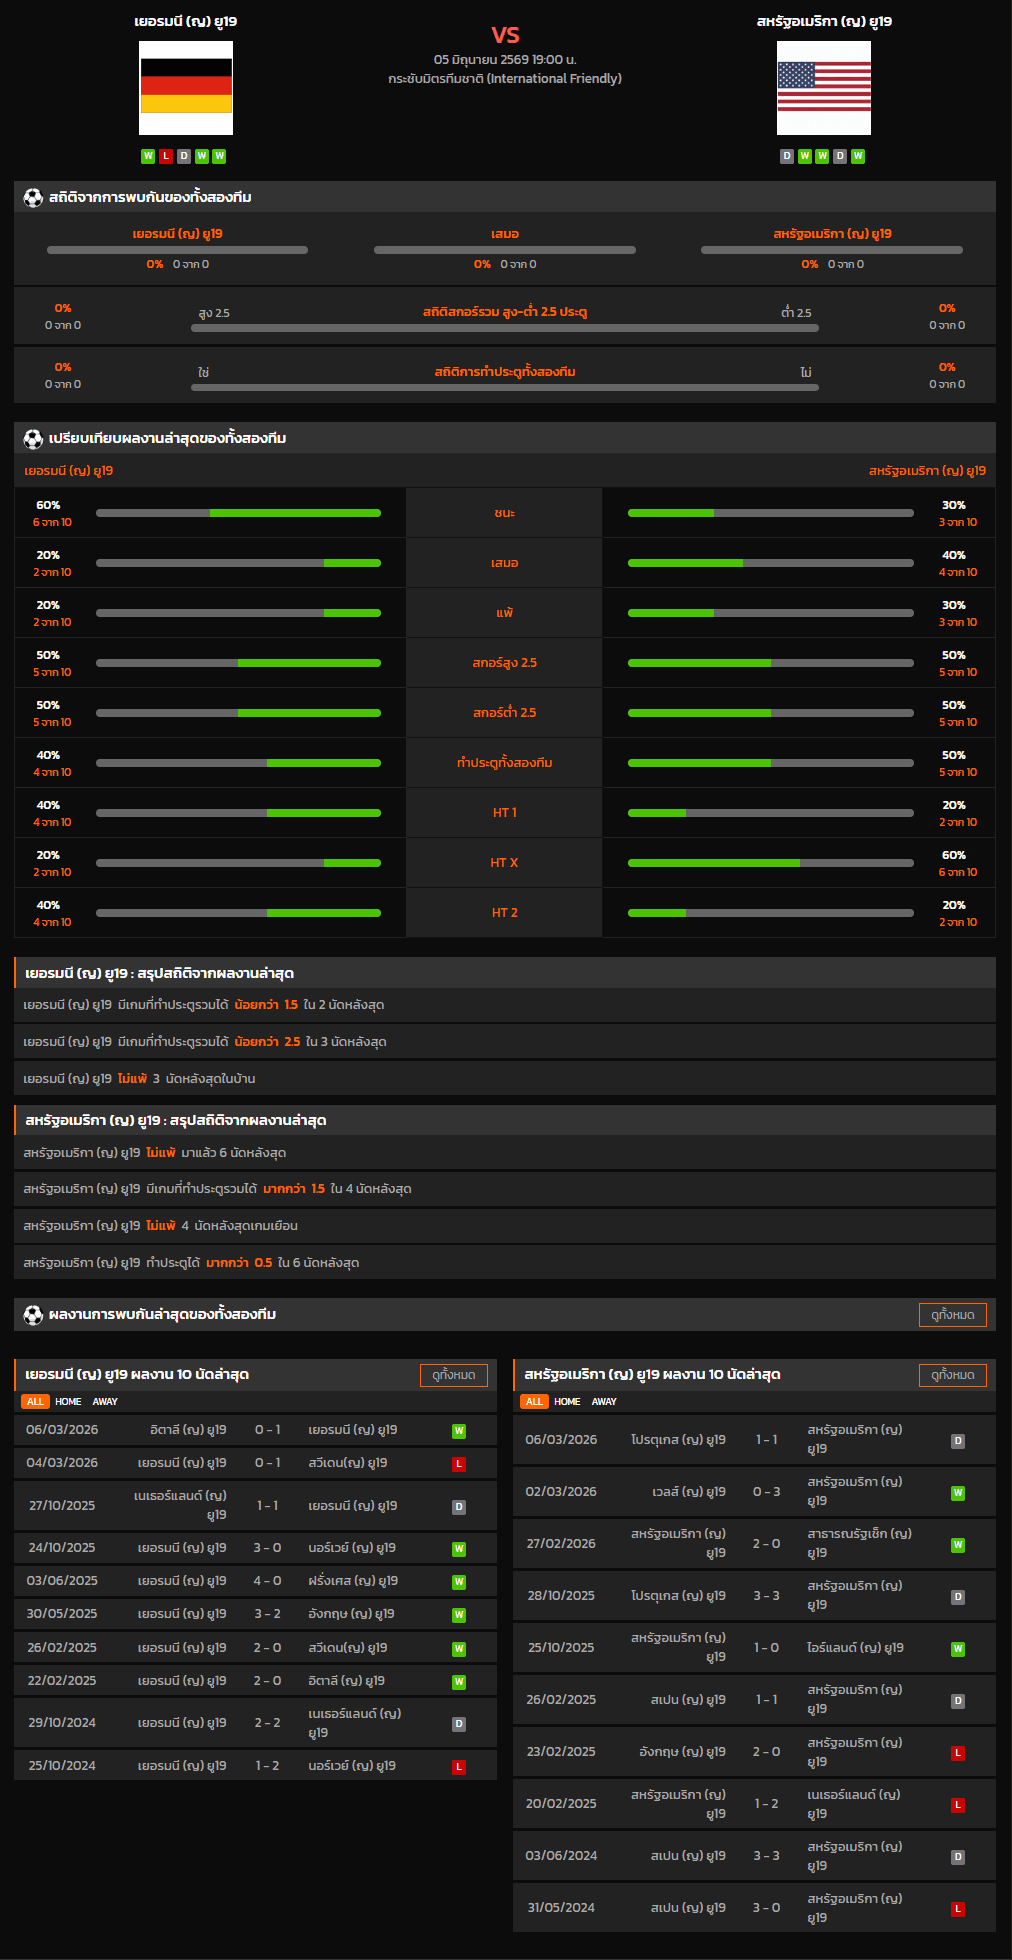
Task: Click กระชับมิตรทีมชาติ (International Friendly) label
Action: pyautogui.click(x=505, y=79)
